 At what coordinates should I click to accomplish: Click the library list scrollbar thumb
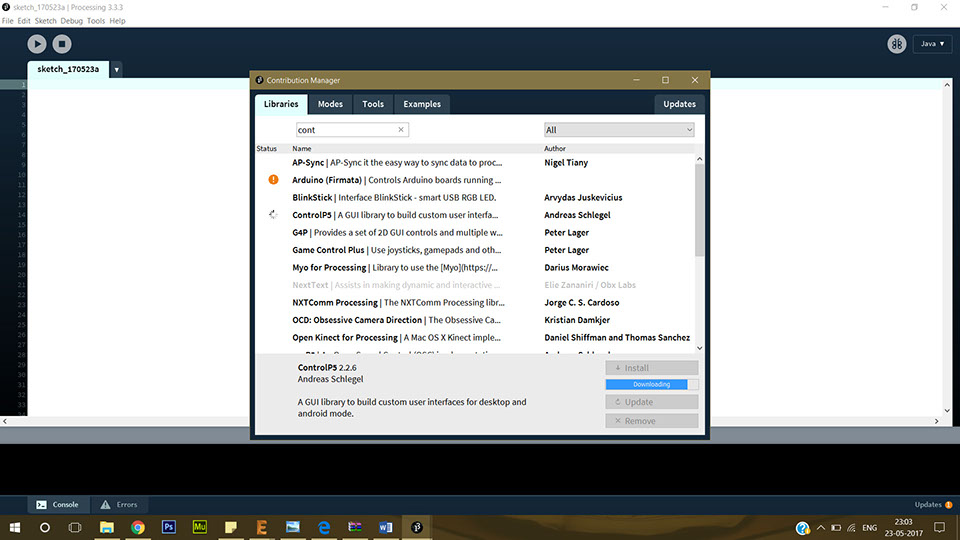[699, 209]
